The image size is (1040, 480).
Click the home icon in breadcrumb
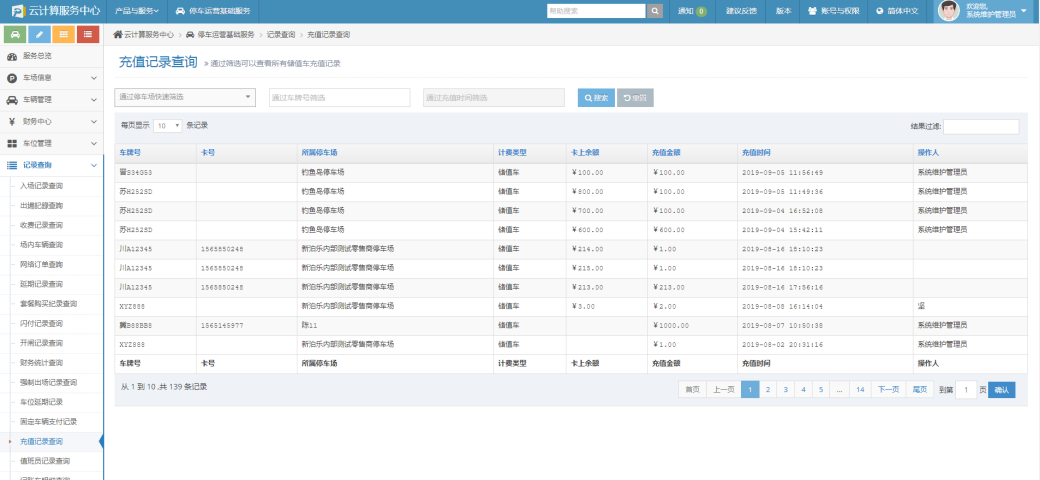[117, 34]
